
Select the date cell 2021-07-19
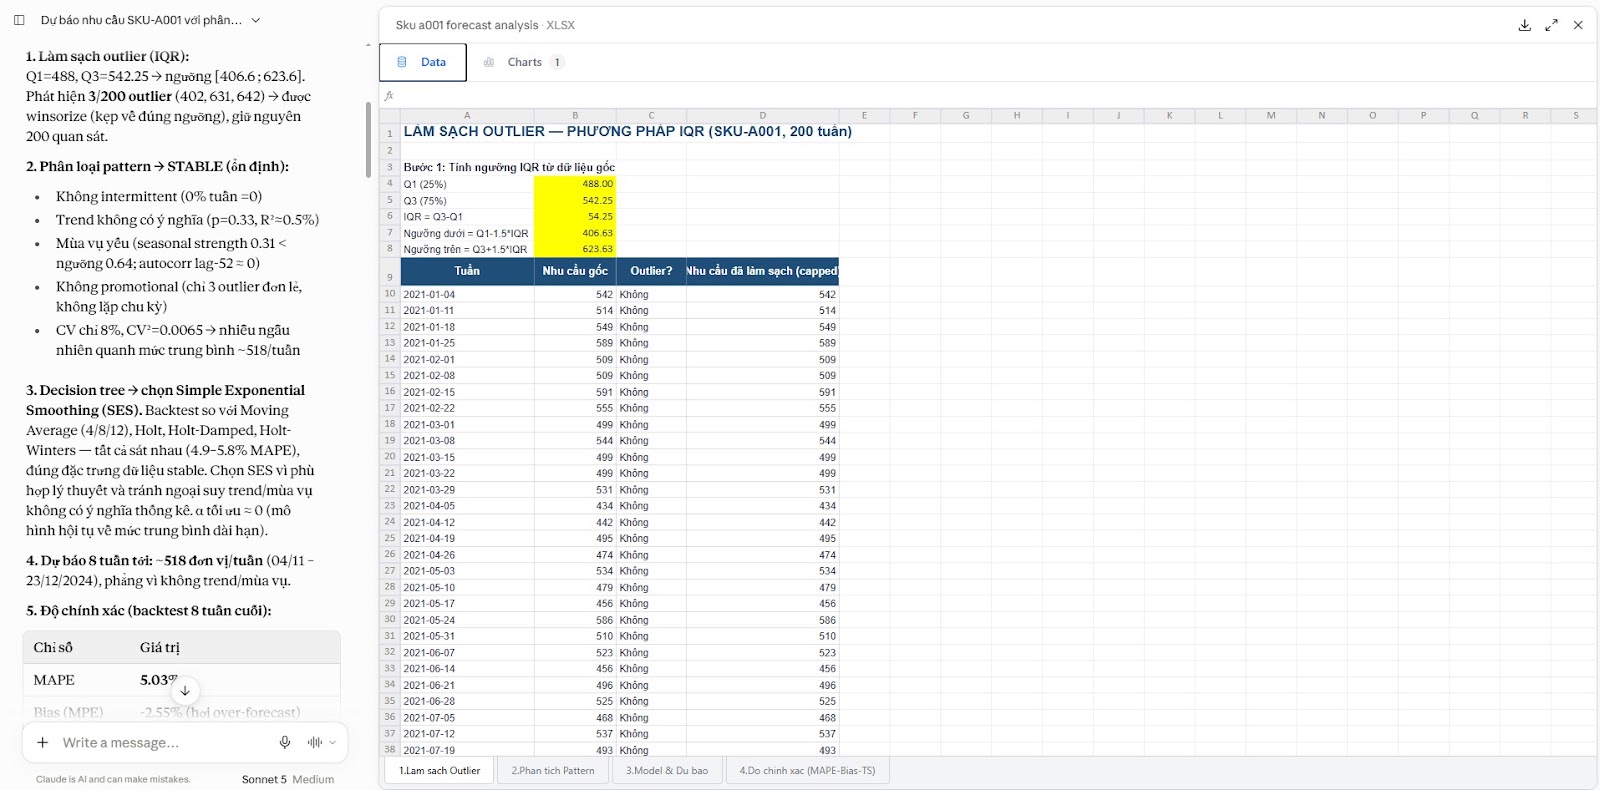pyautogui.click(x=467, y=750)
